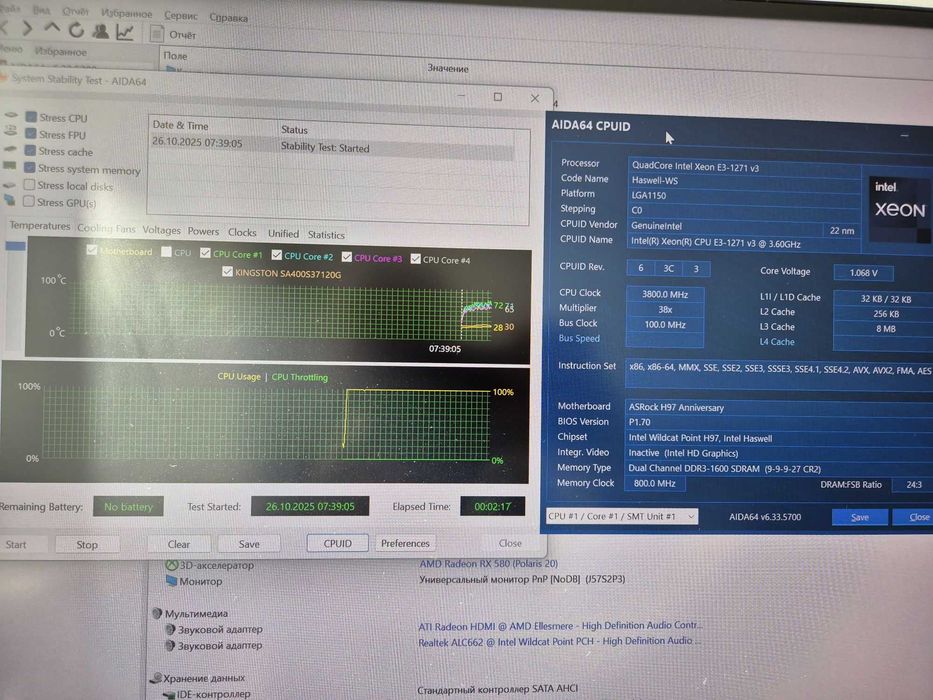This screenshot has width=933, height=700.
Task: Switch to Temperatures tab
Action: tap(40, 226)
